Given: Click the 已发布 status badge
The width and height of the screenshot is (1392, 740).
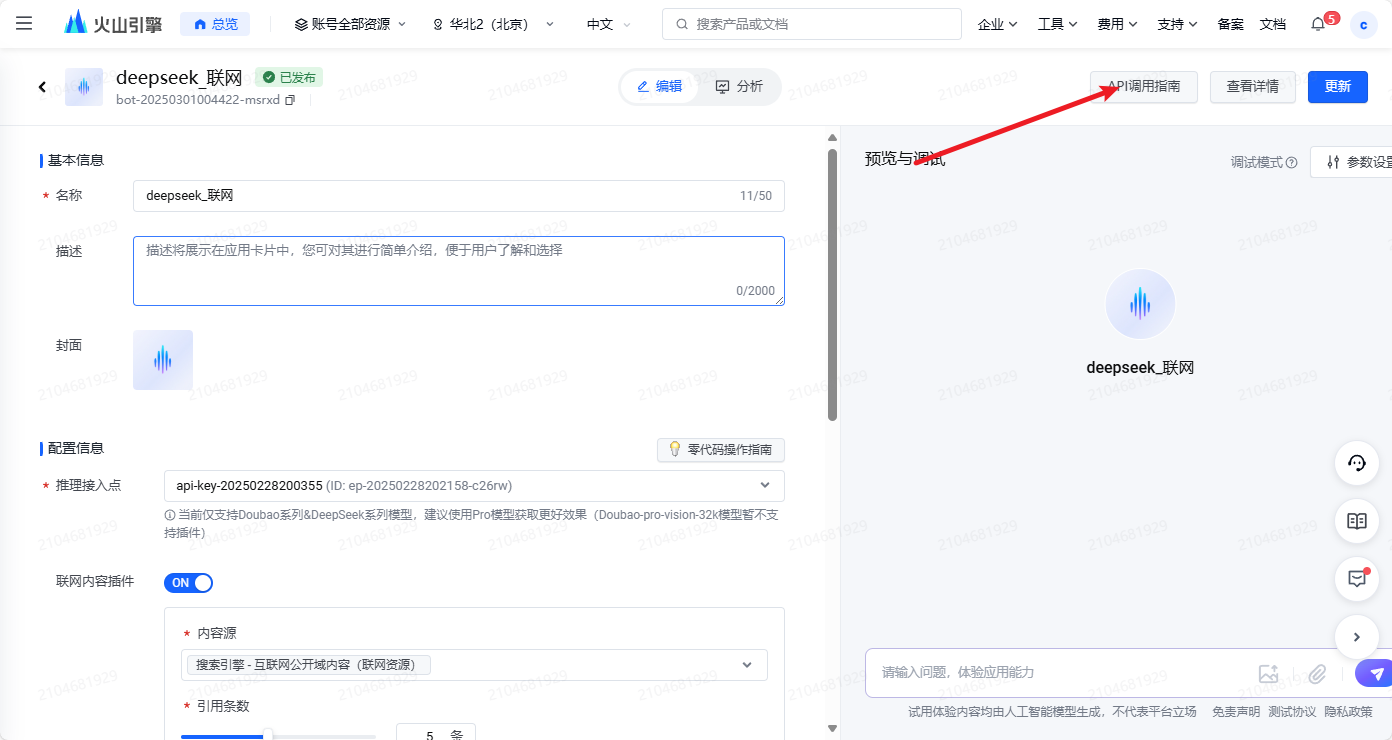Looking at the screenshot, I should pyautogui.click(x=289, y=77).
